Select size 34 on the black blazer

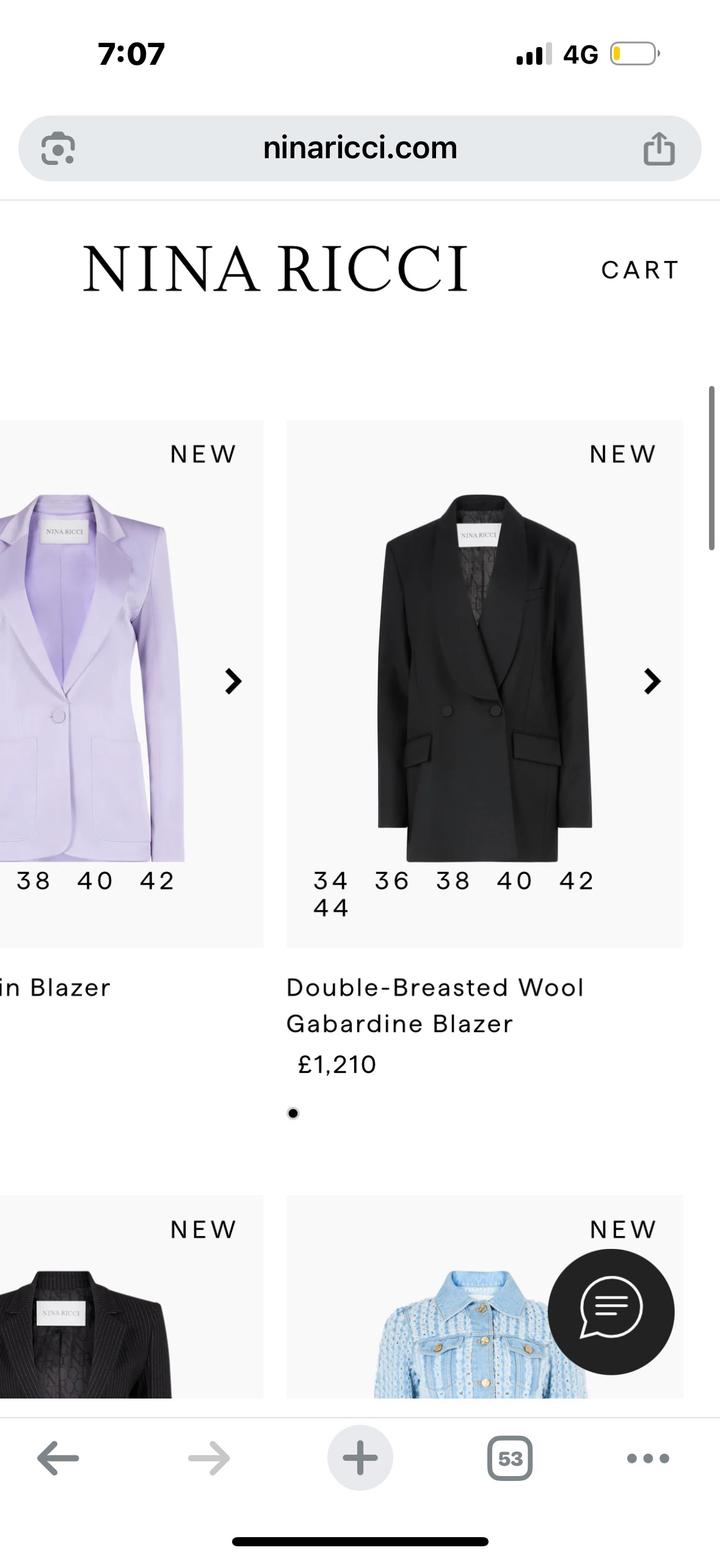[330, 881]
